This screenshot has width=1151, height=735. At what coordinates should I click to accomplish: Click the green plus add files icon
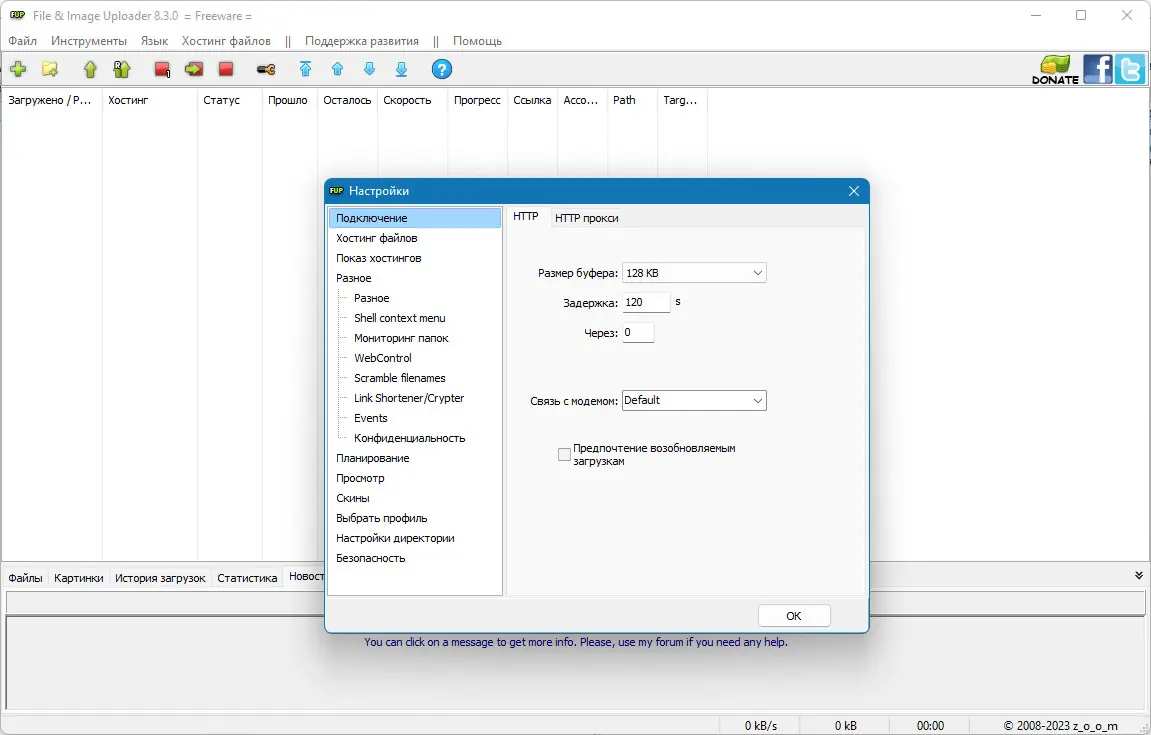point(18,69)
